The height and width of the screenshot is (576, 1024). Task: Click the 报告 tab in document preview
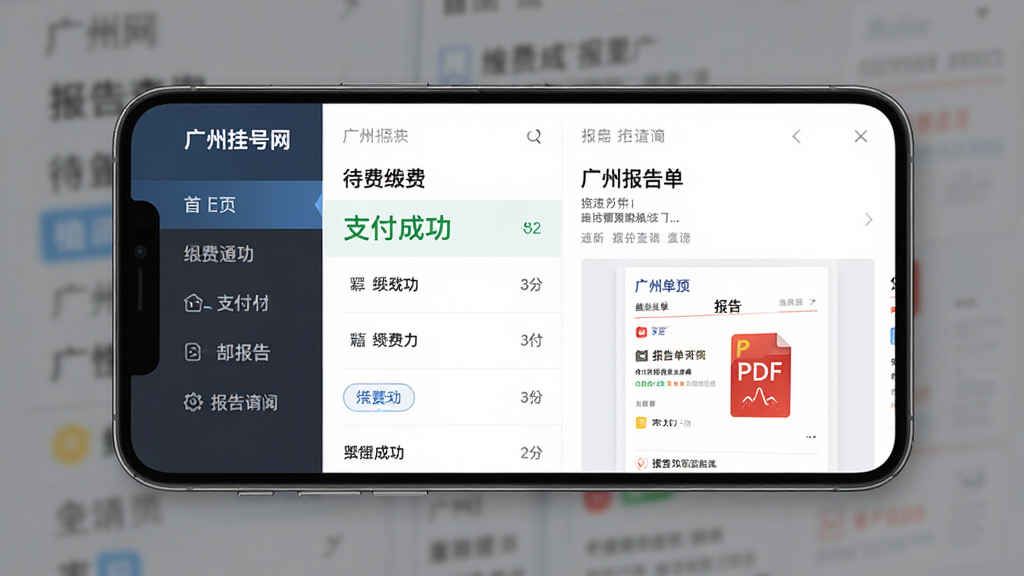[x=728, y=306]
